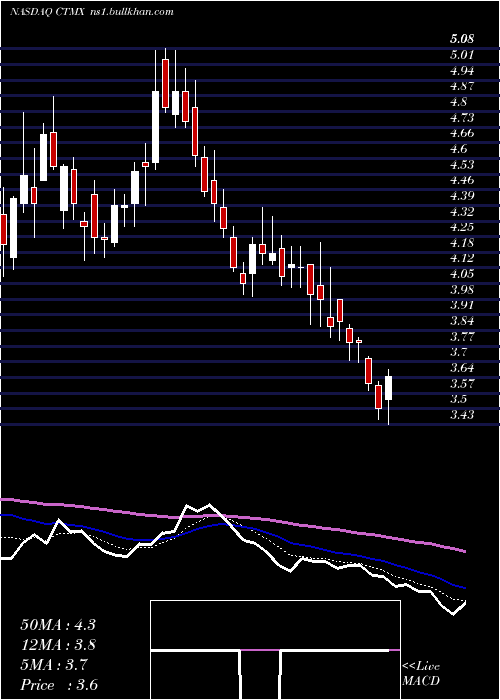
Task: Click the 4.05 price level label
Action: pos(462,274)
